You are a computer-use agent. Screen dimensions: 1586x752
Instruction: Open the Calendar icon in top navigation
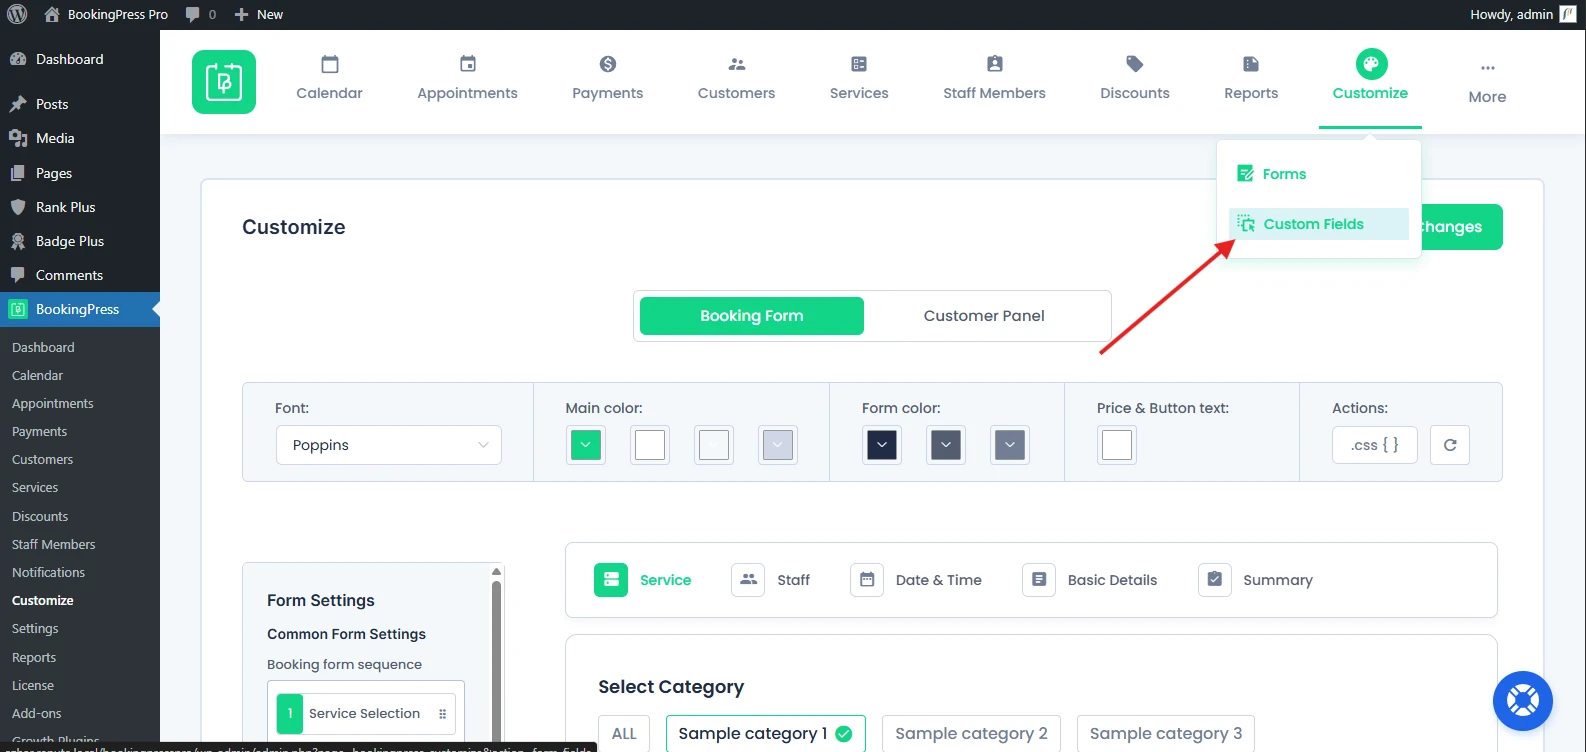click(x=330, y=64)
